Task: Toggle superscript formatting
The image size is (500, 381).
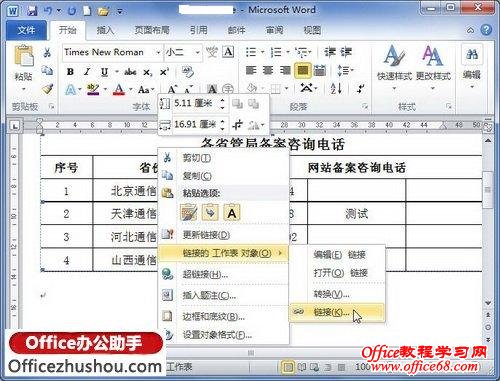Action: (x=164, y=72)
